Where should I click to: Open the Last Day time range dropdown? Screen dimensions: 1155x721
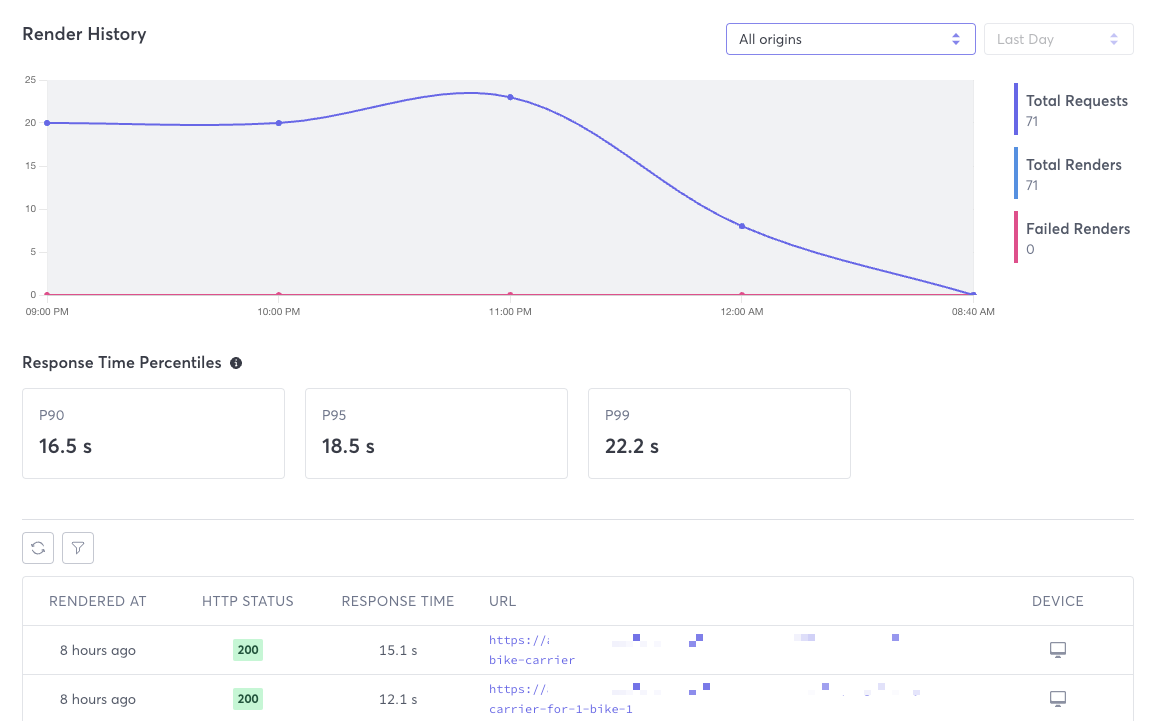(1058, 39)
